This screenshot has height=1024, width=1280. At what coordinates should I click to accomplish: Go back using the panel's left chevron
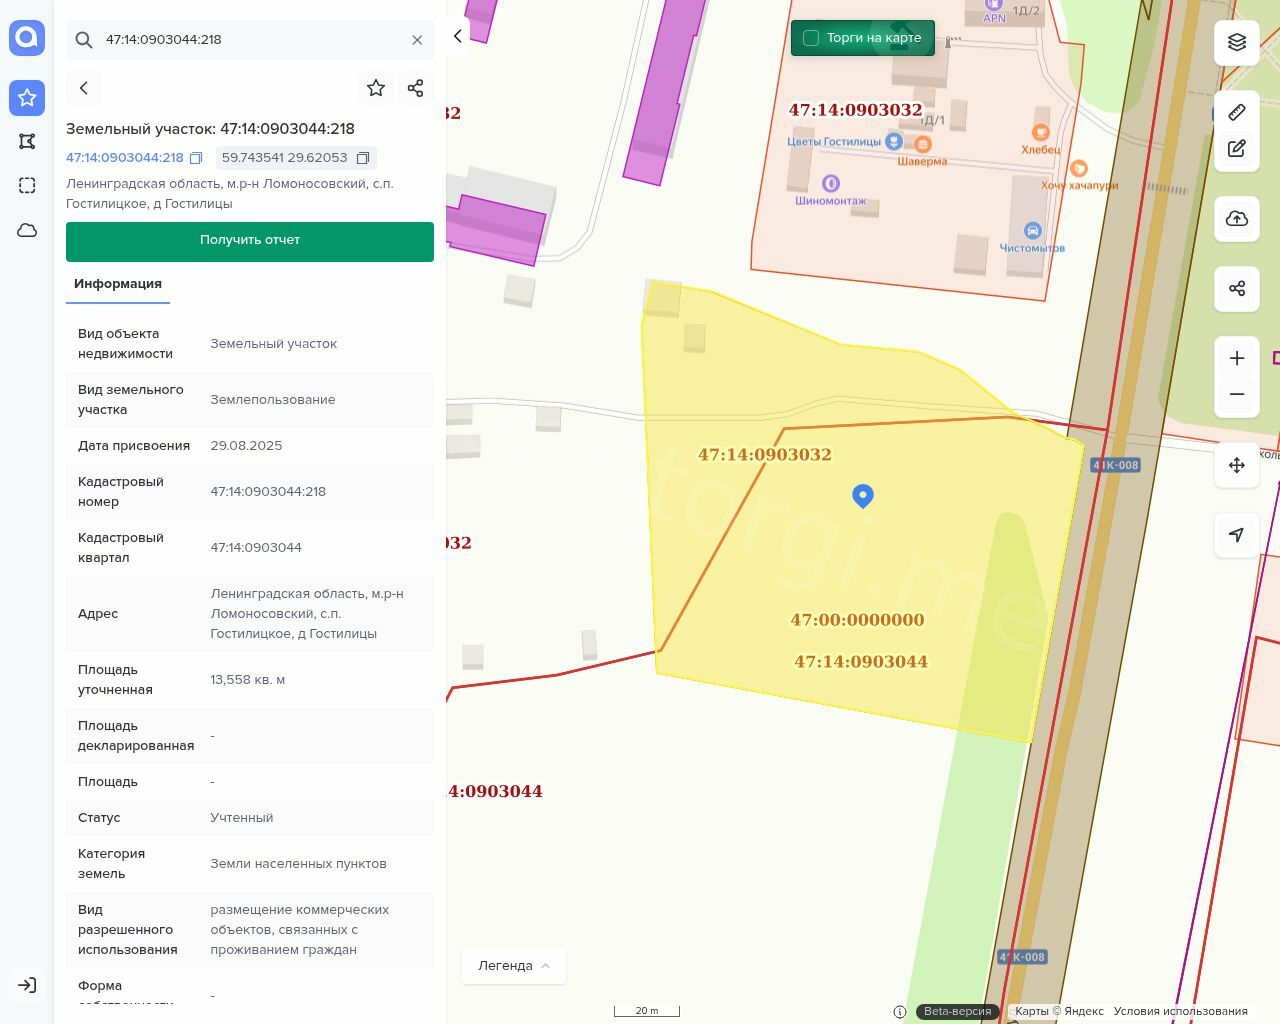click(x=84, y=88)
